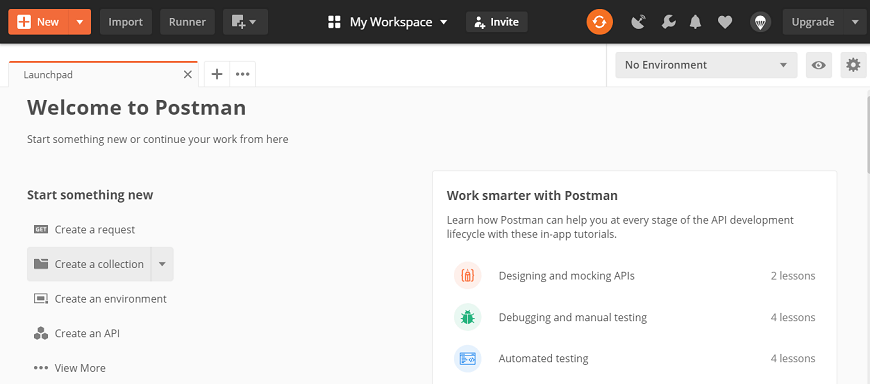870x384 pixels.
Task: Open the satellite capture requests icon
Action: click(639, 22)
